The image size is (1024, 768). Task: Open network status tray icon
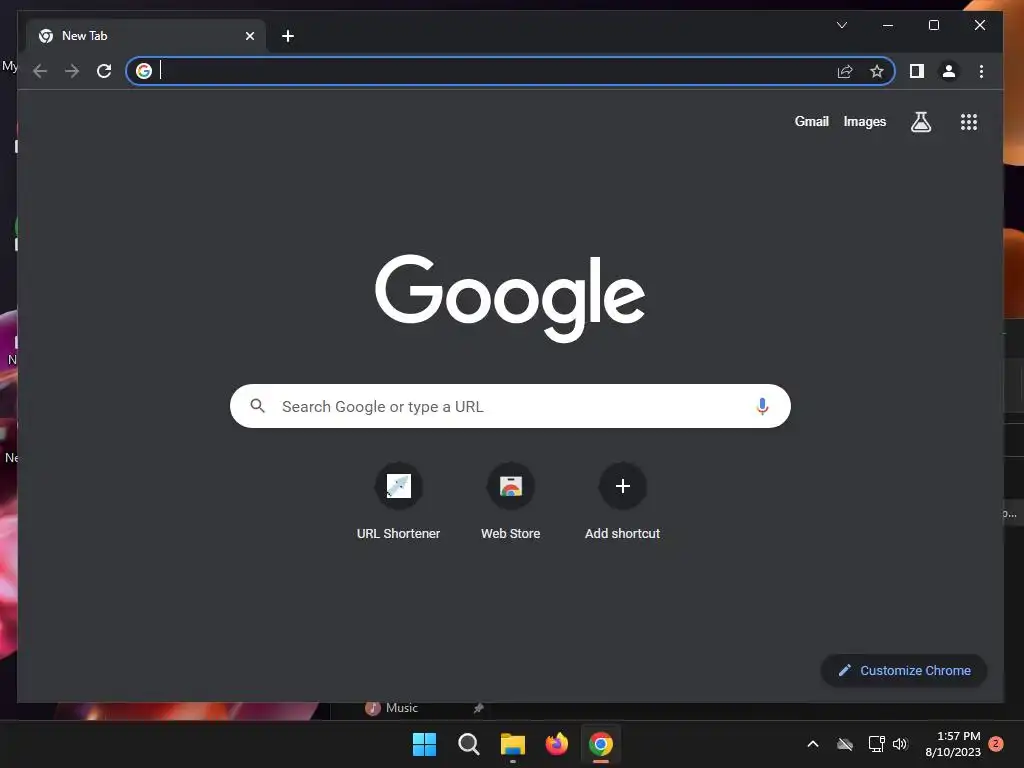click(876, 744)
